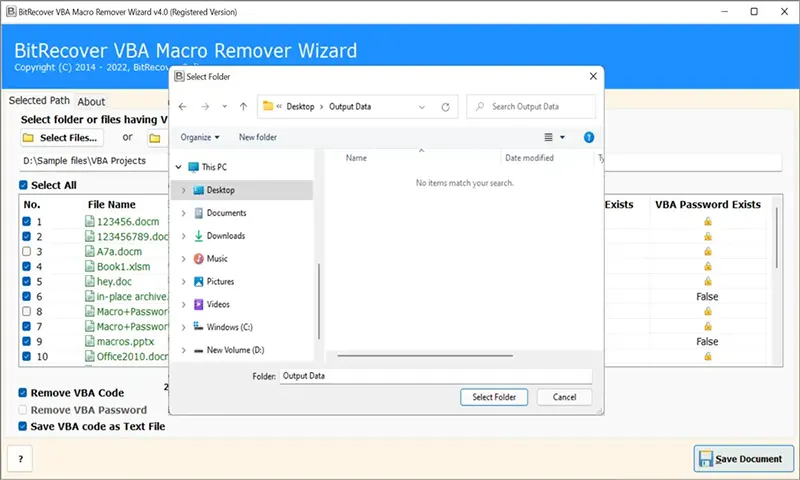Click the up-one-level arrow in dialog
The image size is (800, 480).
243,106
